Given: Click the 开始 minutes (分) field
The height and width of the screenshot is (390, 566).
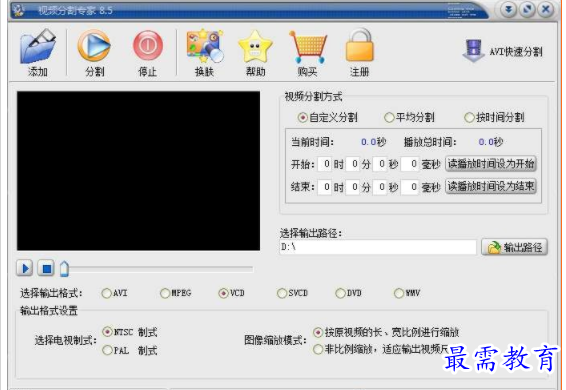Looking at the screenshot, I should click(x=353, y=164).
